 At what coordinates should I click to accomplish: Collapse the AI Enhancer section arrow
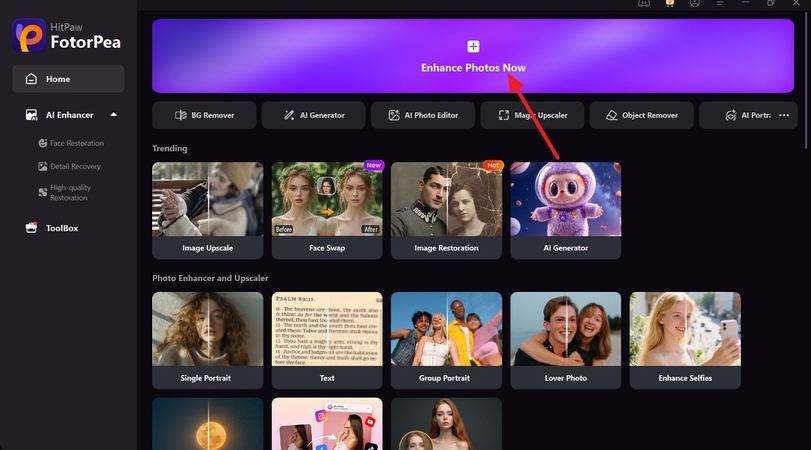(x=113, y=114)
